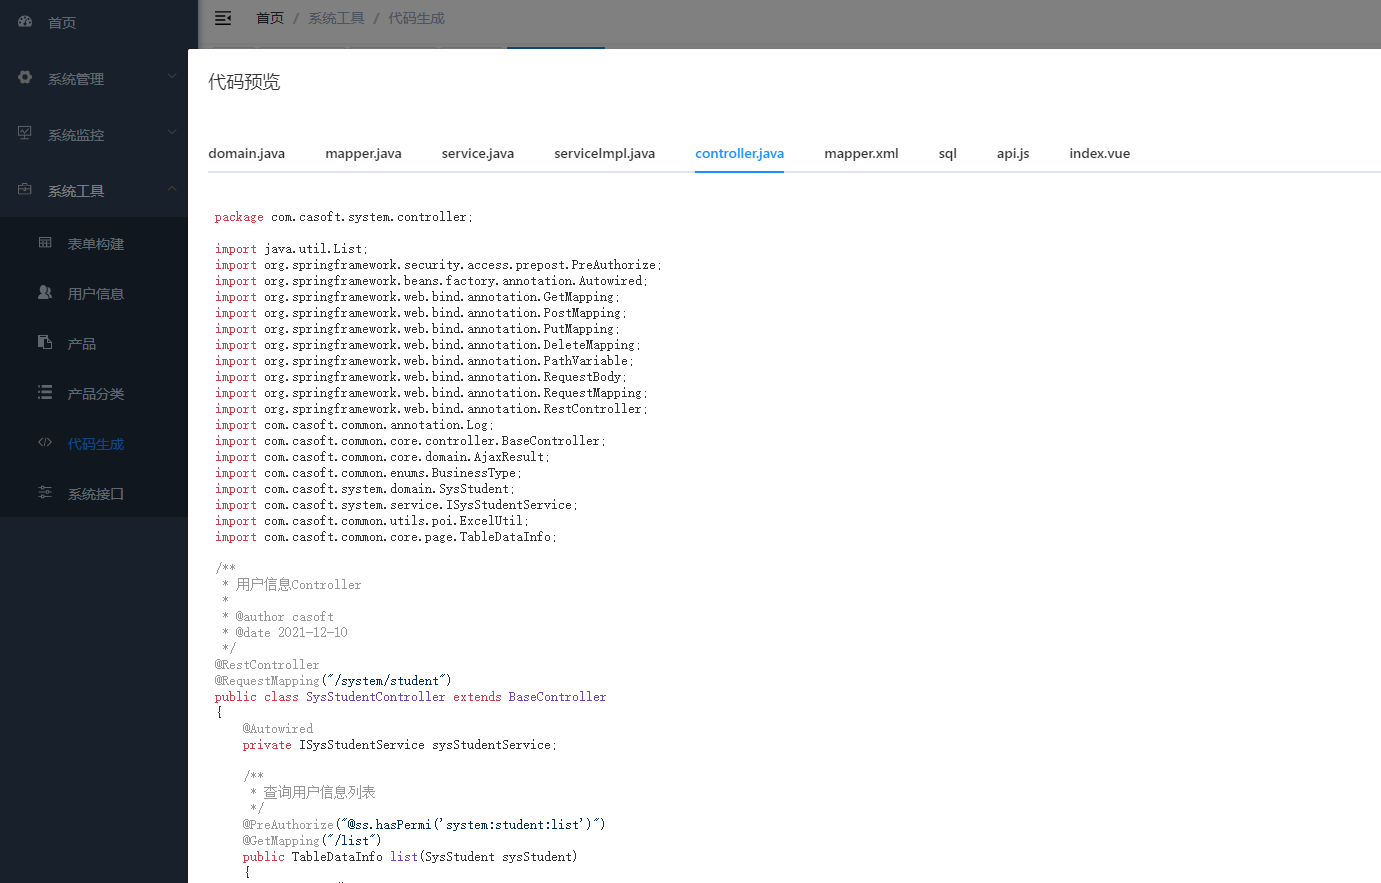Screen dimensions: 1381x883
Task: Click the code icon beside 代码生成
Action: tap(45, 442)
